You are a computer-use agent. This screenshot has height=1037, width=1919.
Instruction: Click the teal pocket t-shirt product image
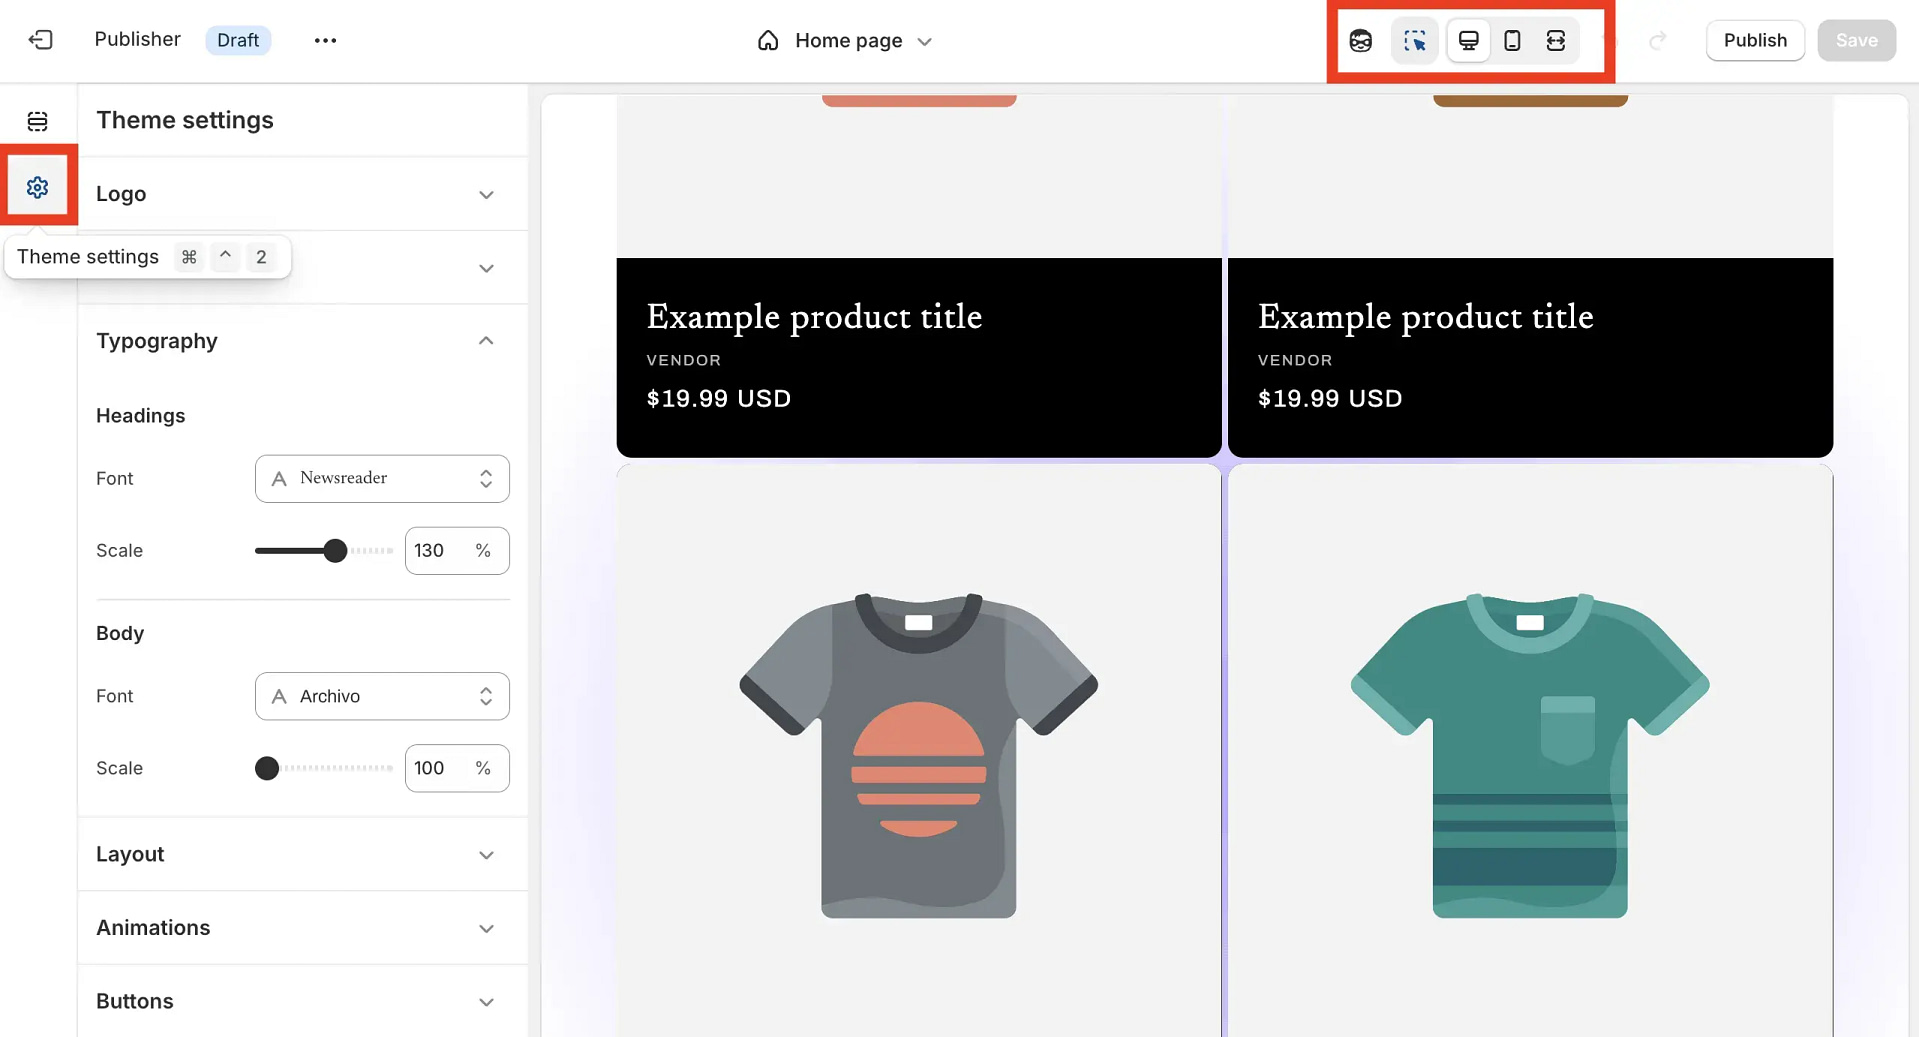(1530, 755)
